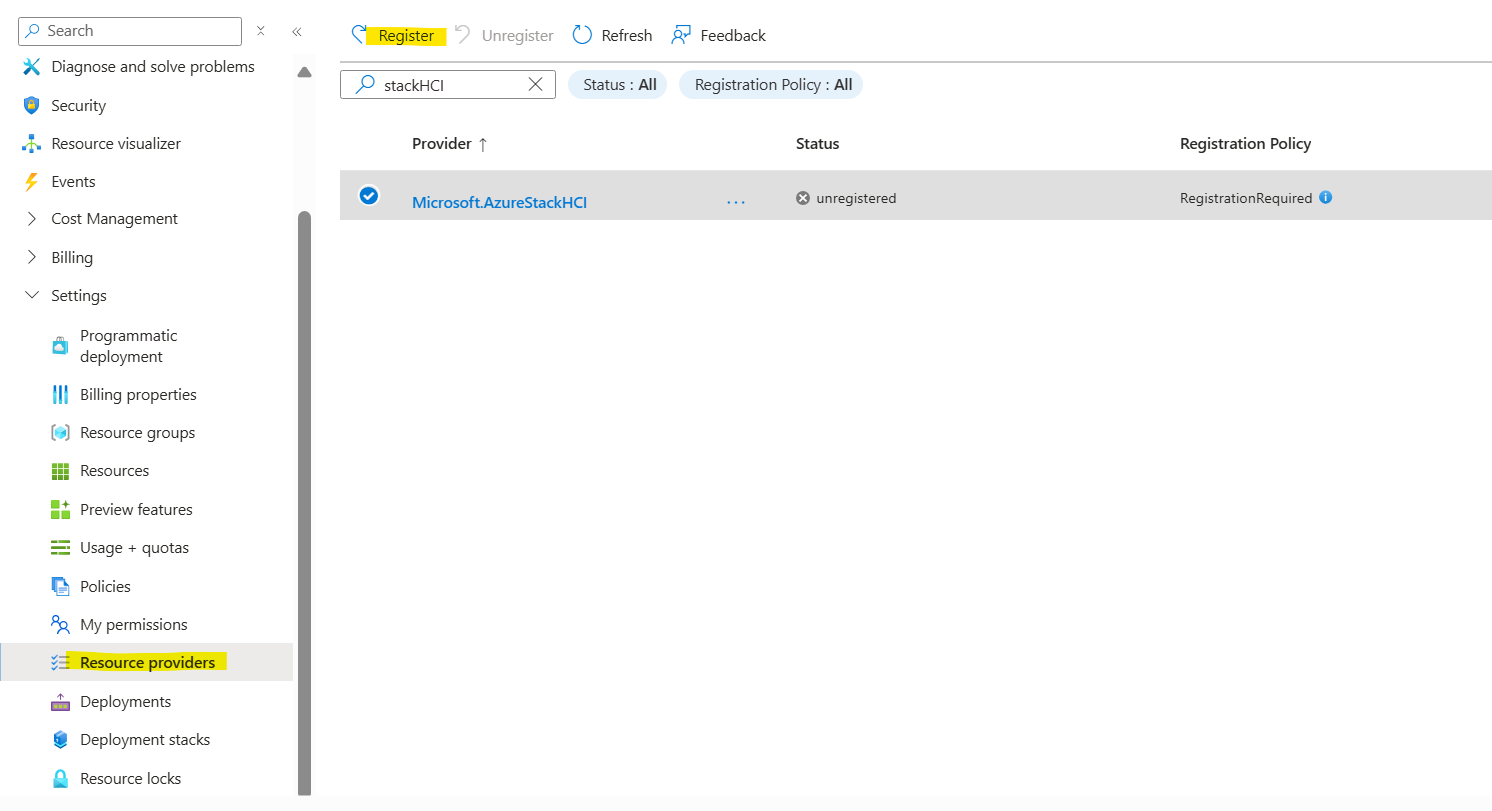
Task: Click the Policies document icon
Action: click(60, 586)
